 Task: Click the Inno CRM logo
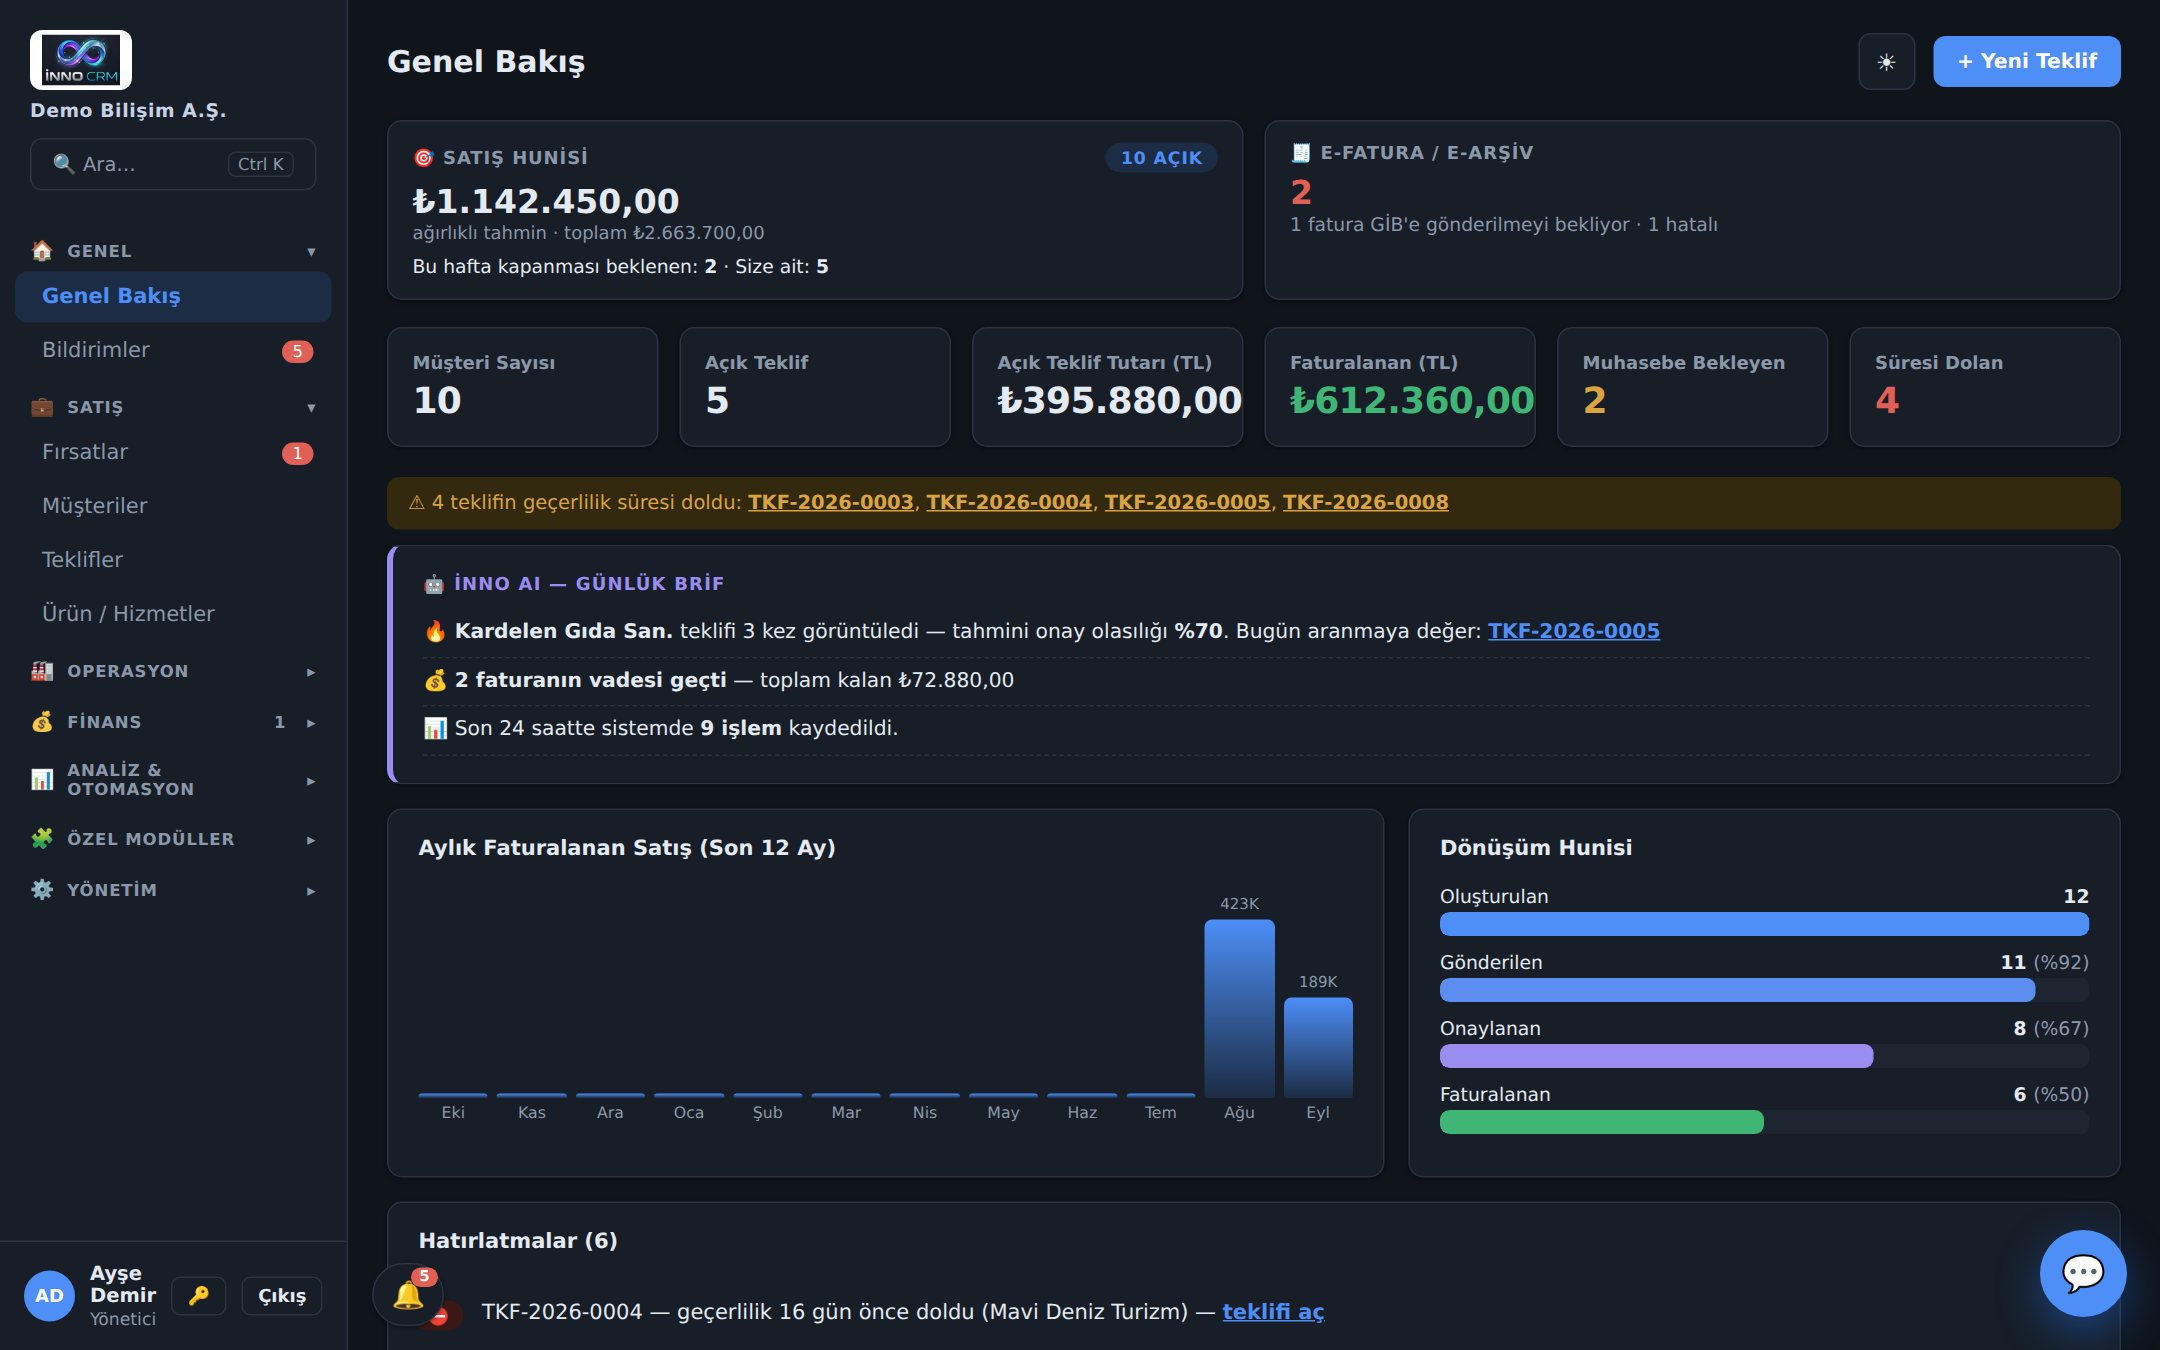(81, 60)
